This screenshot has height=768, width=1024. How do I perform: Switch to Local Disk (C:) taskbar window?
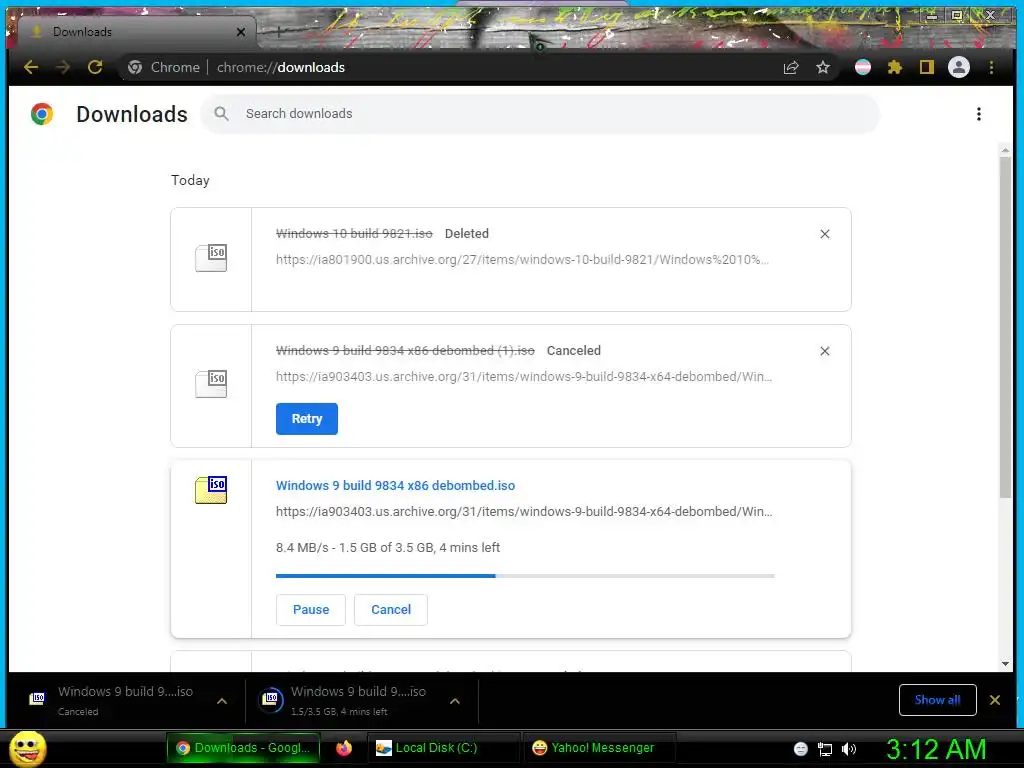[x=444, y=748]
